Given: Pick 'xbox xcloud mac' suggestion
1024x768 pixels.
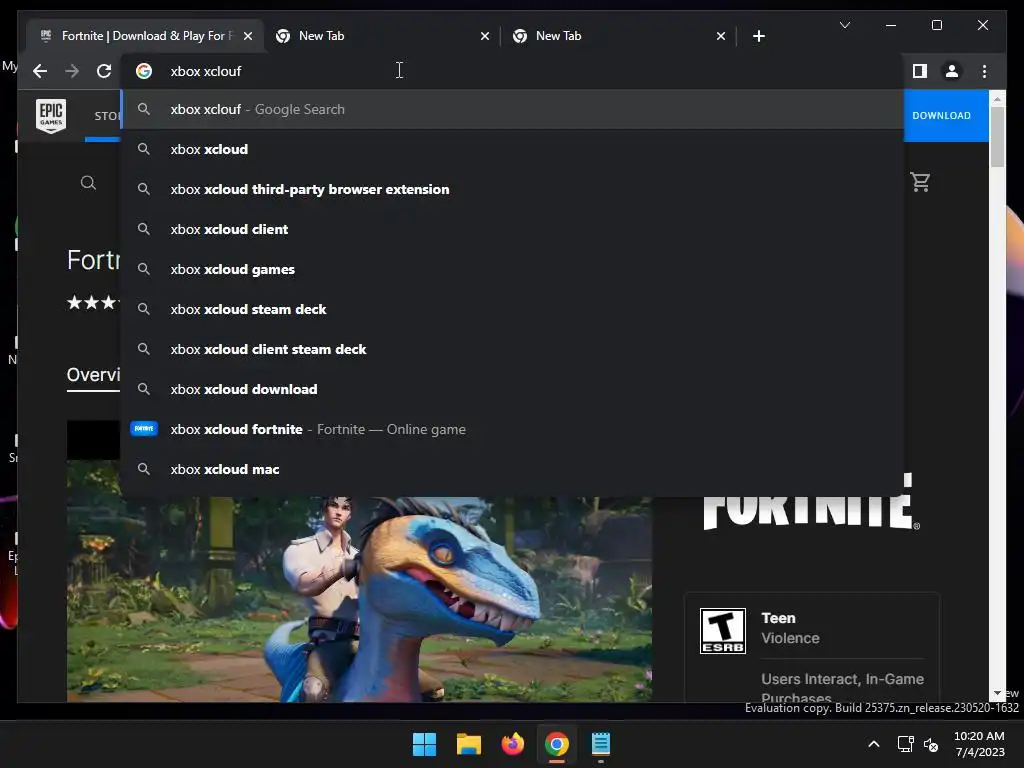Looking at the screenshot, I should (512, 469).
